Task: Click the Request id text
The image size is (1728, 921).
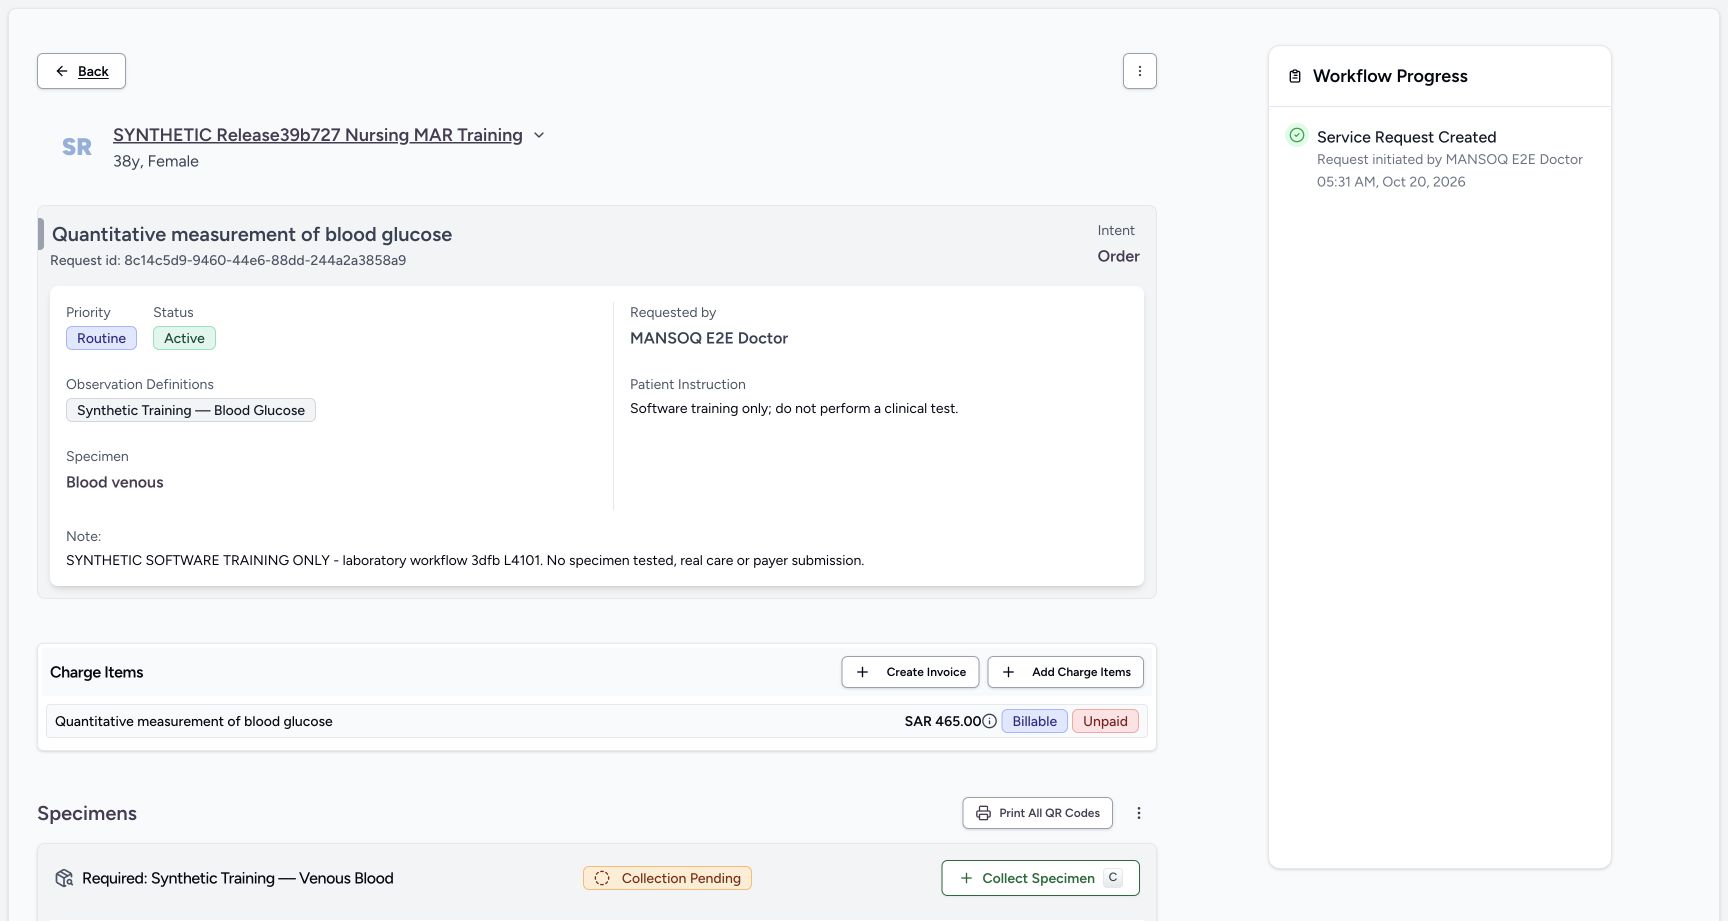Action: point(228,260)
